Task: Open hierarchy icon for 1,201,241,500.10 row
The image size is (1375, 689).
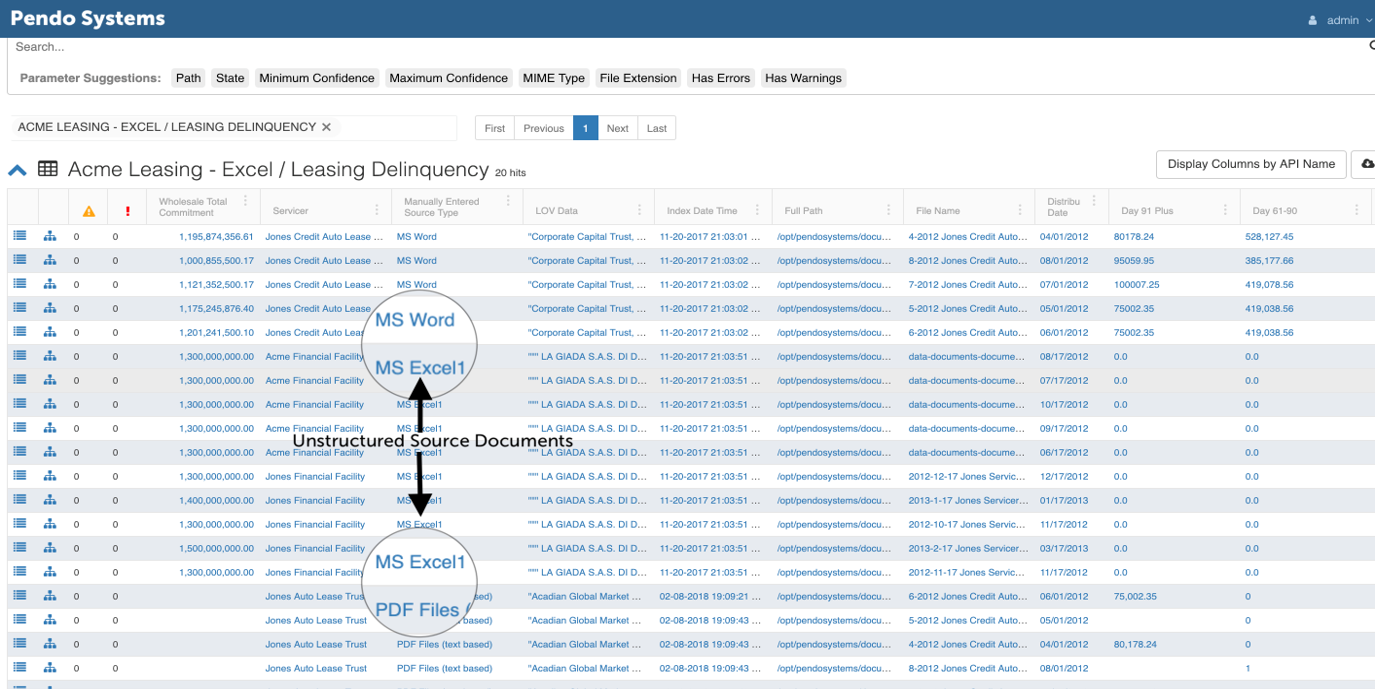Action: 50,333
